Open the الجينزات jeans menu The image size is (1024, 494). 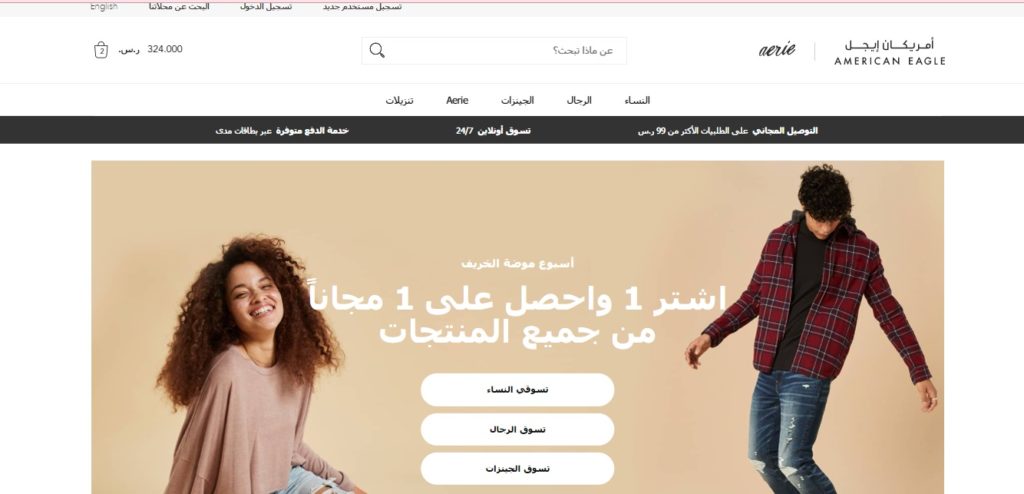517,100
